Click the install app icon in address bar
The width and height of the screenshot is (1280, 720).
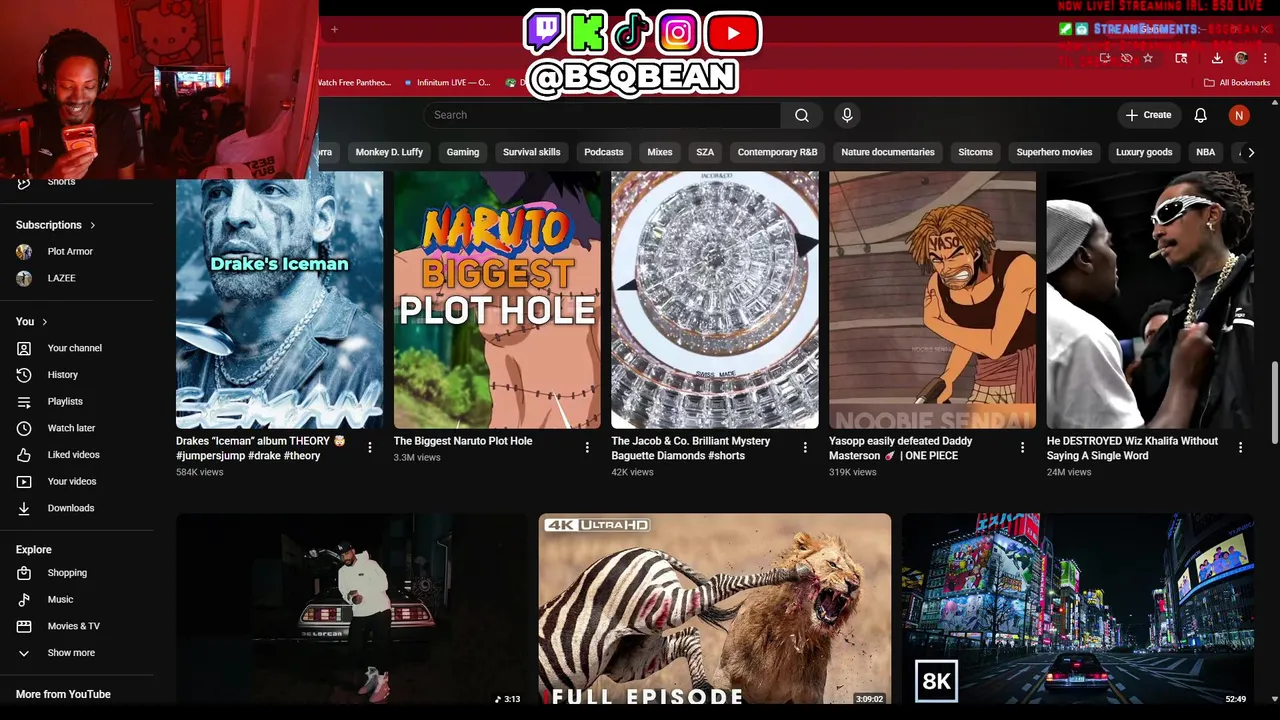[x=1105, y=58]
